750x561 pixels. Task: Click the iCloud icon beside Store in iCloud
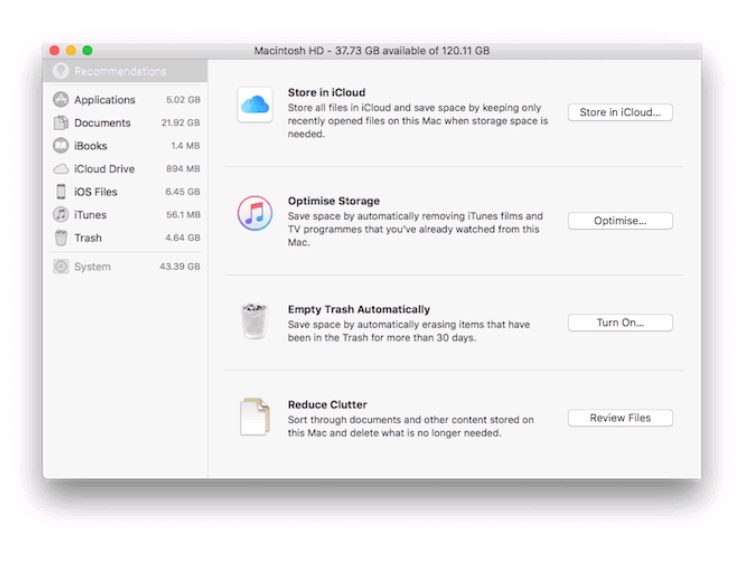[x=254, y=104]
